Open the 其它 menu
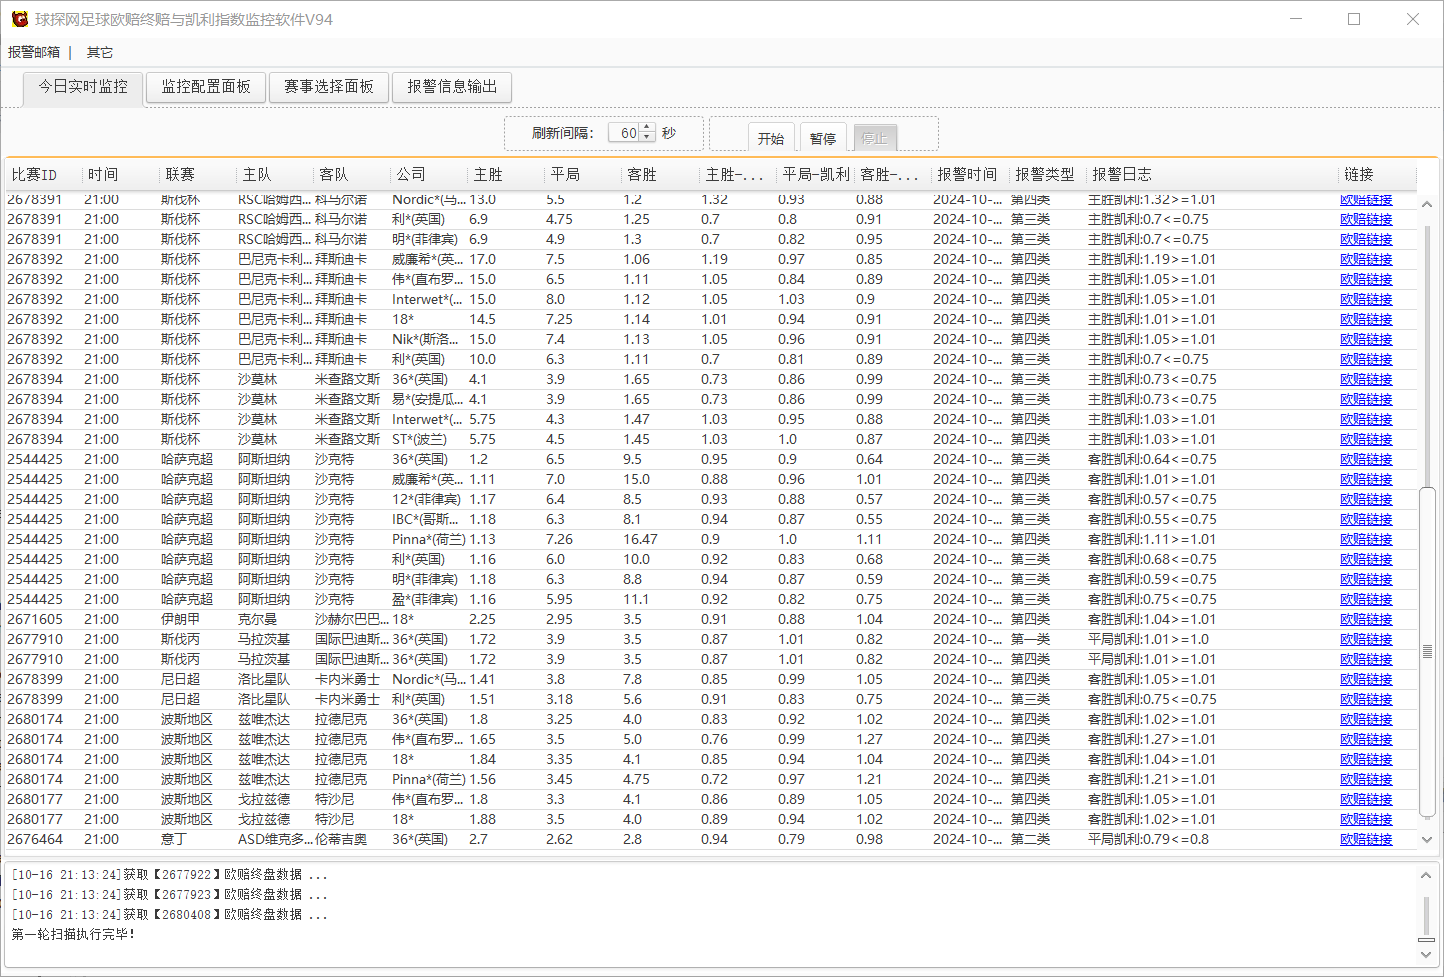The height and width of the screenshot is (977, 1444). pyautogui.click(x=100, y=52)
